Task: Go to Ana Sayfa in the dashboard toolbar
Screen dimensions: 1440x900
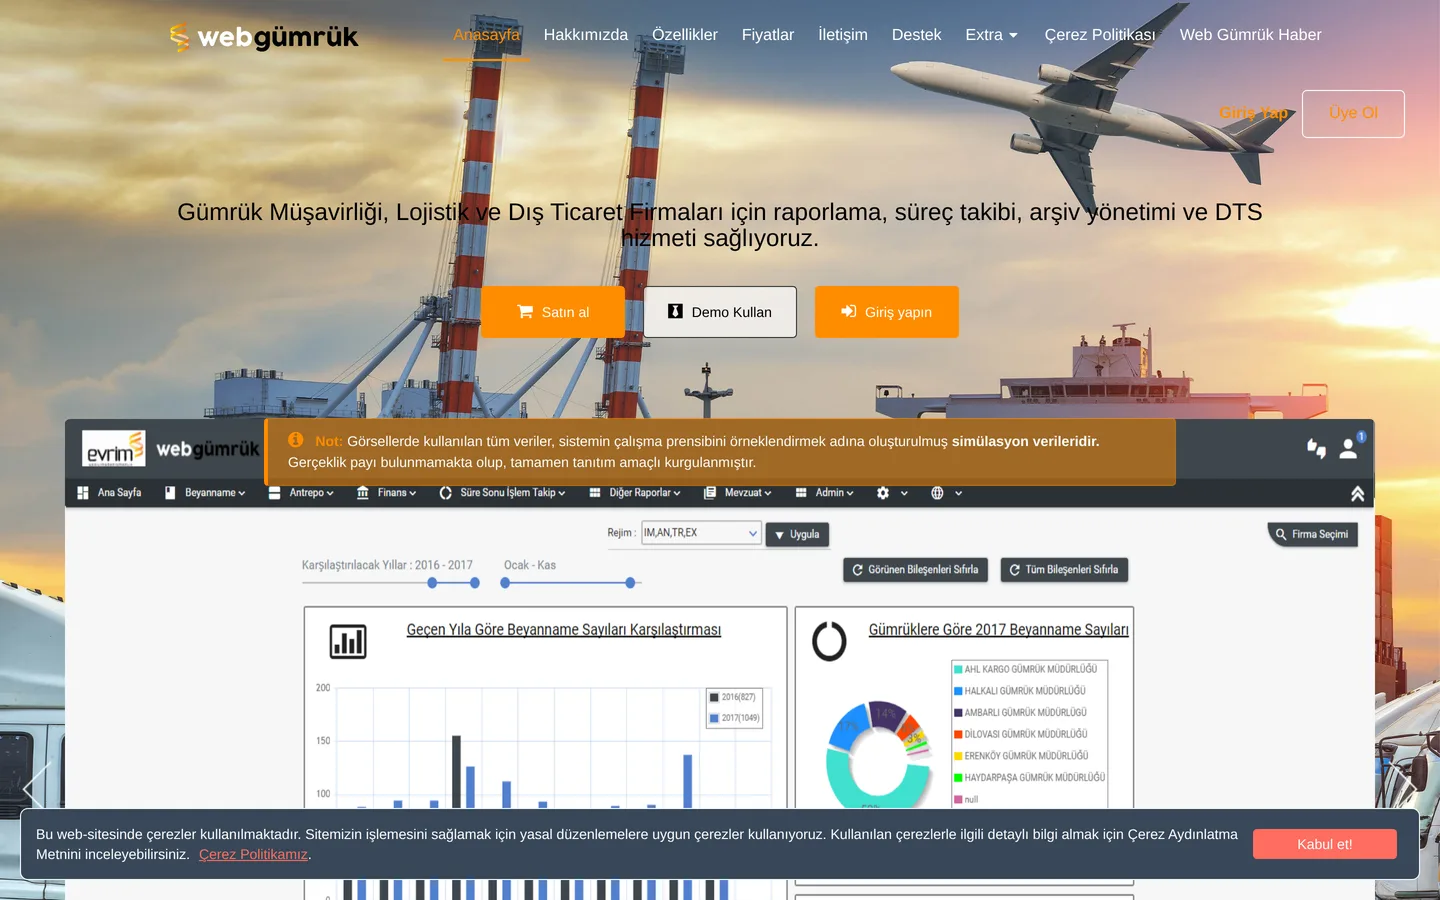Action: [110, 493]
